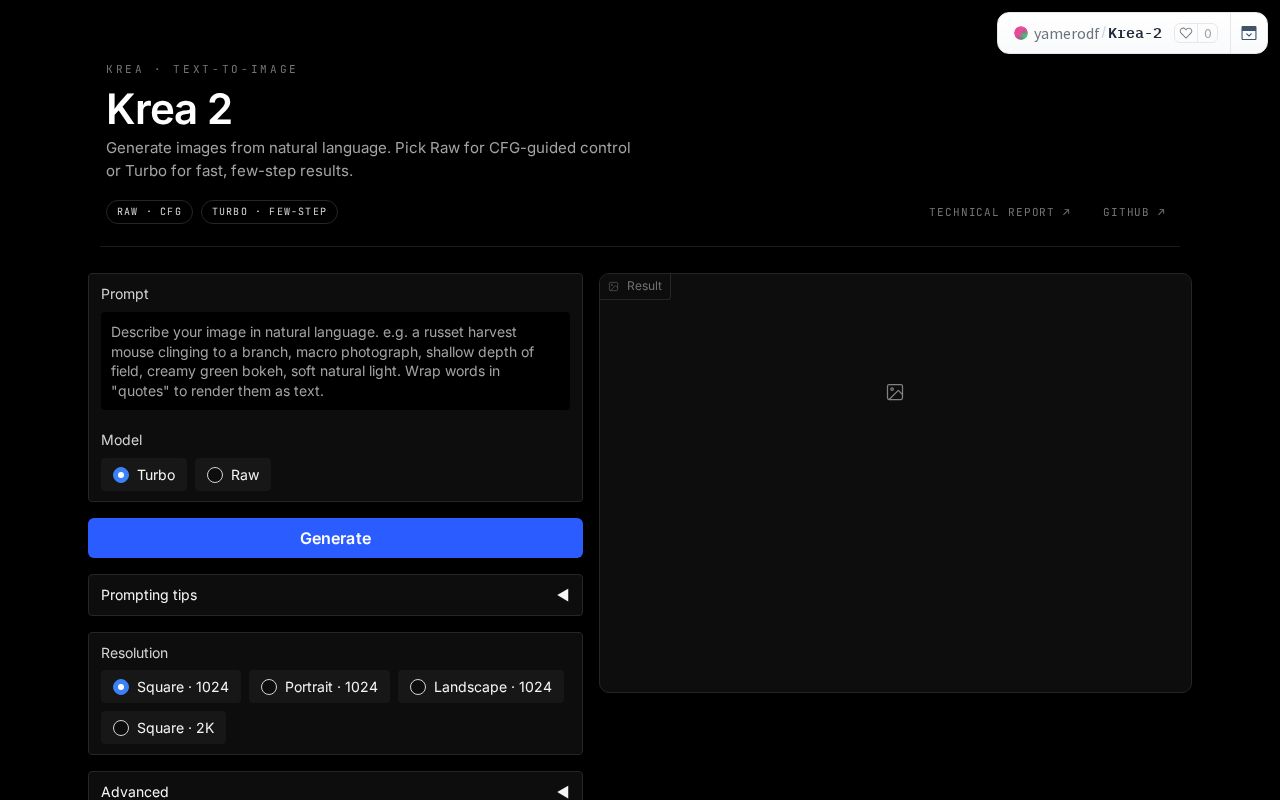Select the Raw model radio button

(233, 475)
